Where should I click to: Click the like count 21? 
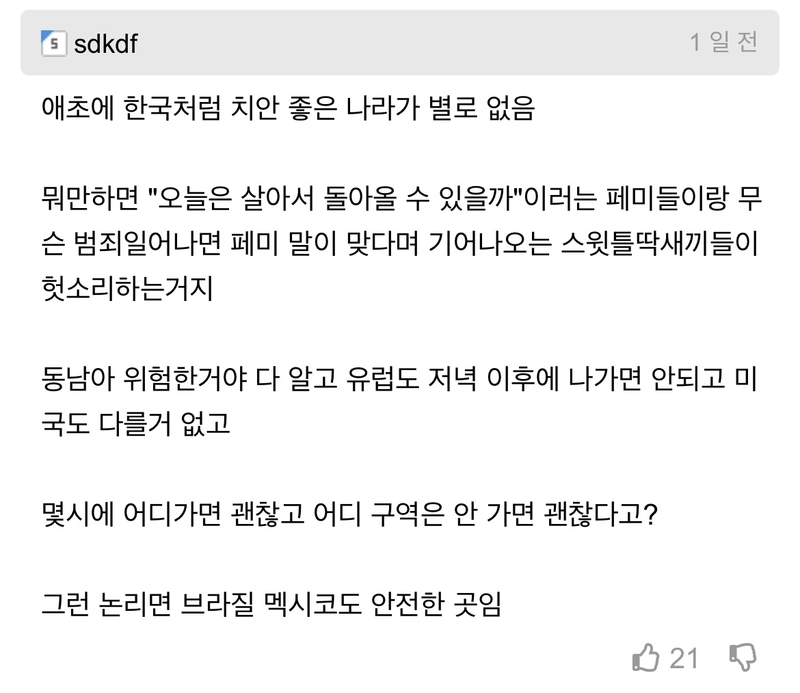(683, 658)
